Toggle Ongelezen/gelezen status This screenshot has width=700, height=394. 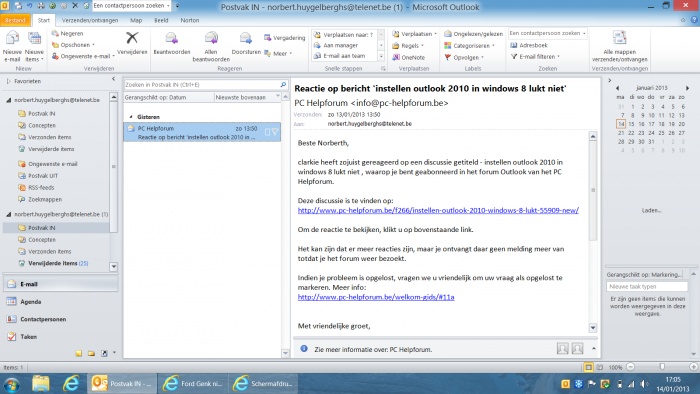[474, 34]
